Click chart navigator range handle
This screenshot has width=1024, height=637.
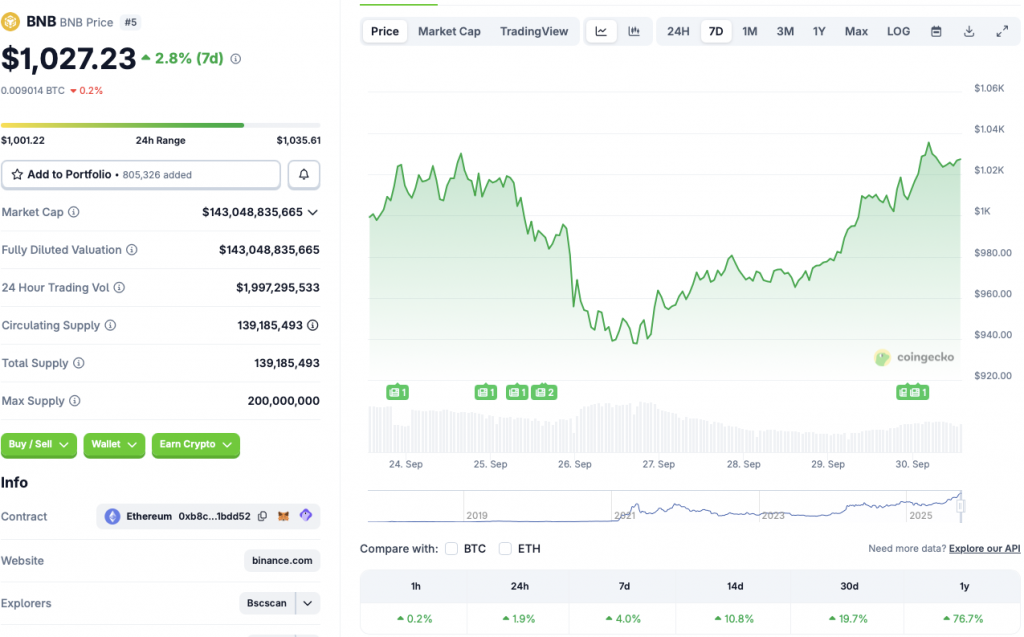point(960,506)
